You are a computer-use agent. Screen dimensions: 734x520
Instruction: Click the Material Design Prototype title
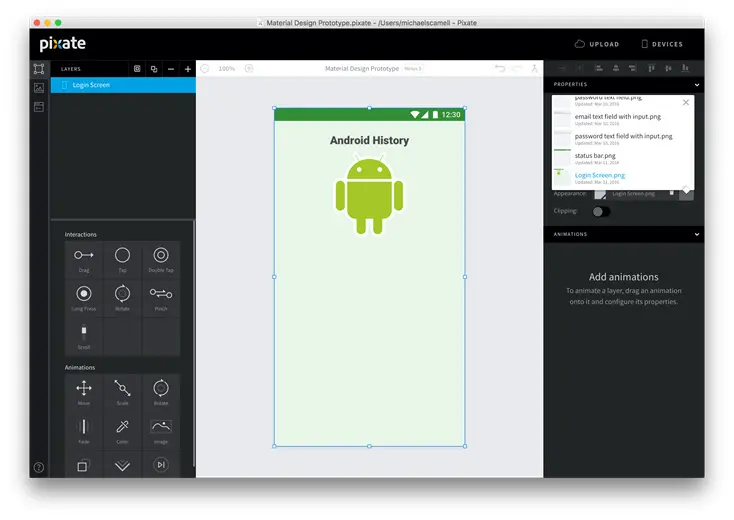(x=362, y=68)
